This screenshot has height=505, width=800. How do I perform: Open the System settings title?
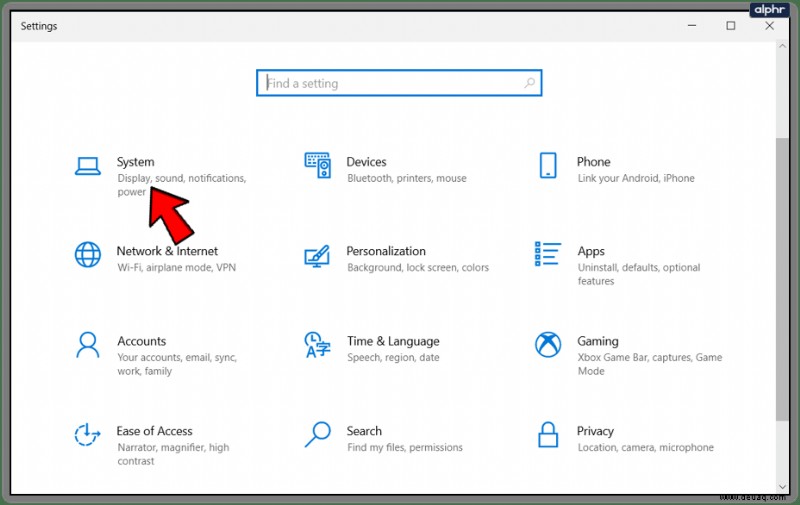coord(135,162)
